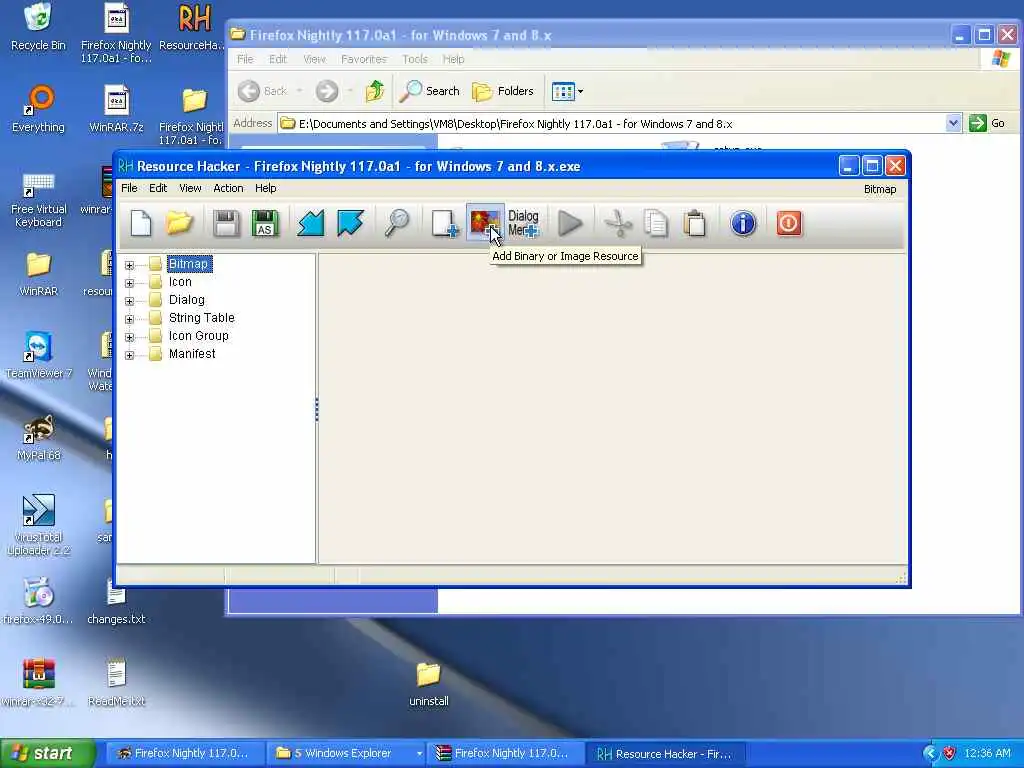Expand the Icon Group tree node

pos(129,337)
